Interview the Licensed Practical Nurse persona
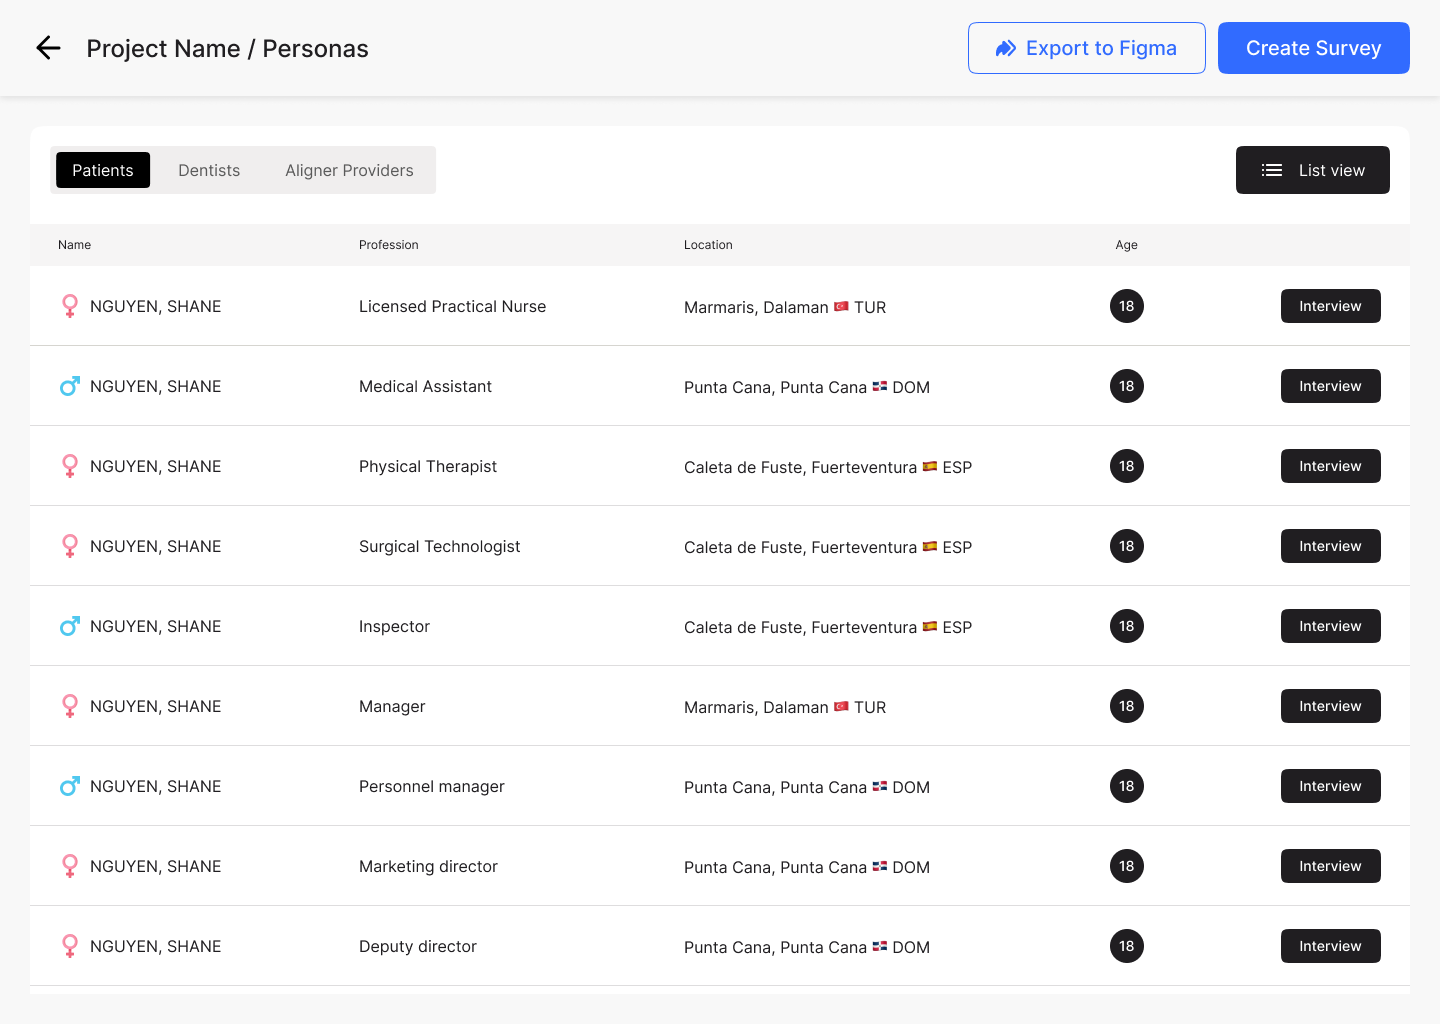 pyautogui.click(x=1331, y=306)
